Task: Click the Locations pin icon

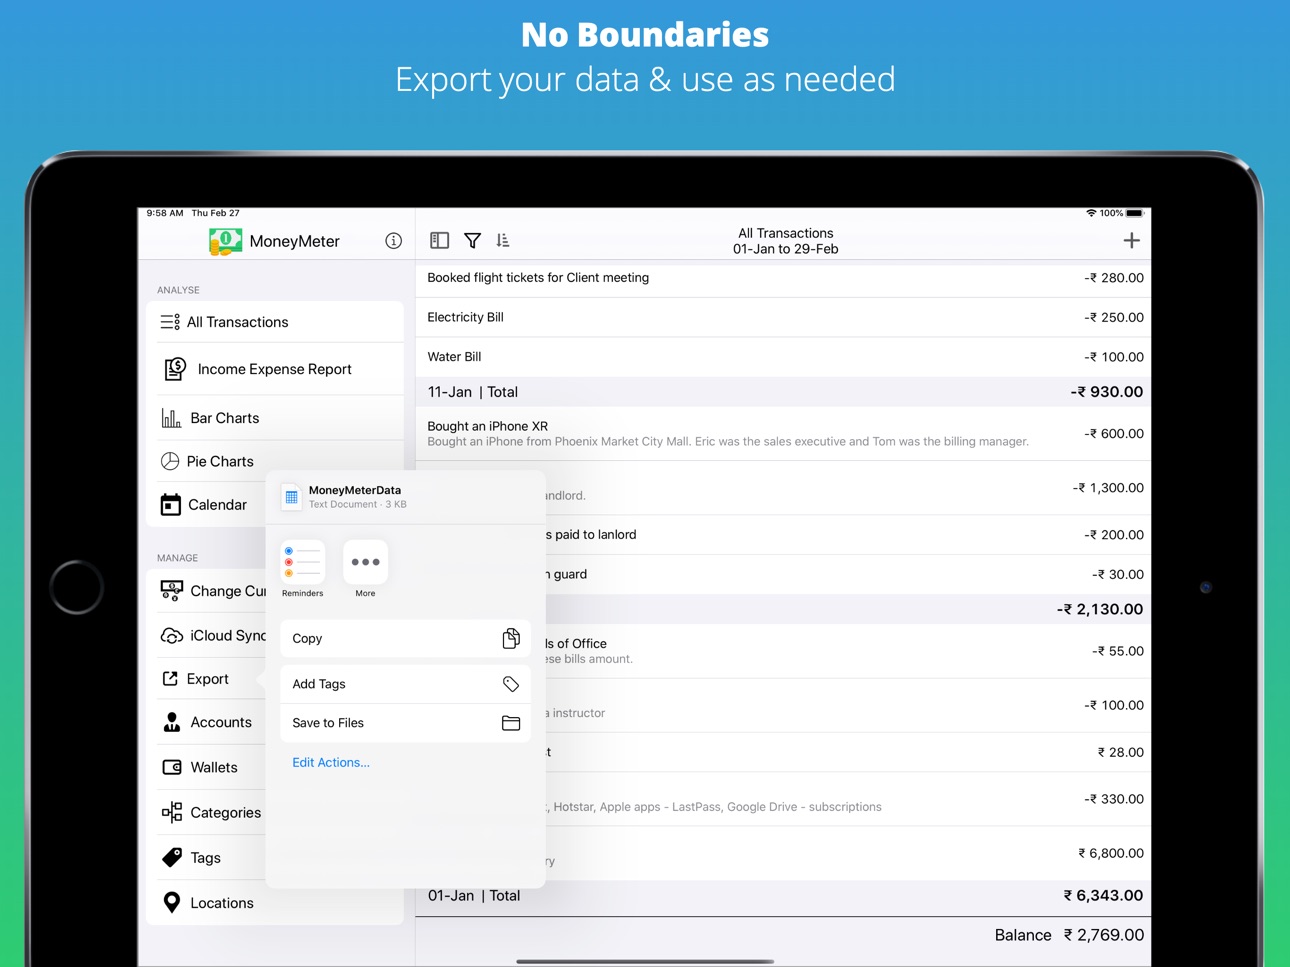Action: point(172,902)
